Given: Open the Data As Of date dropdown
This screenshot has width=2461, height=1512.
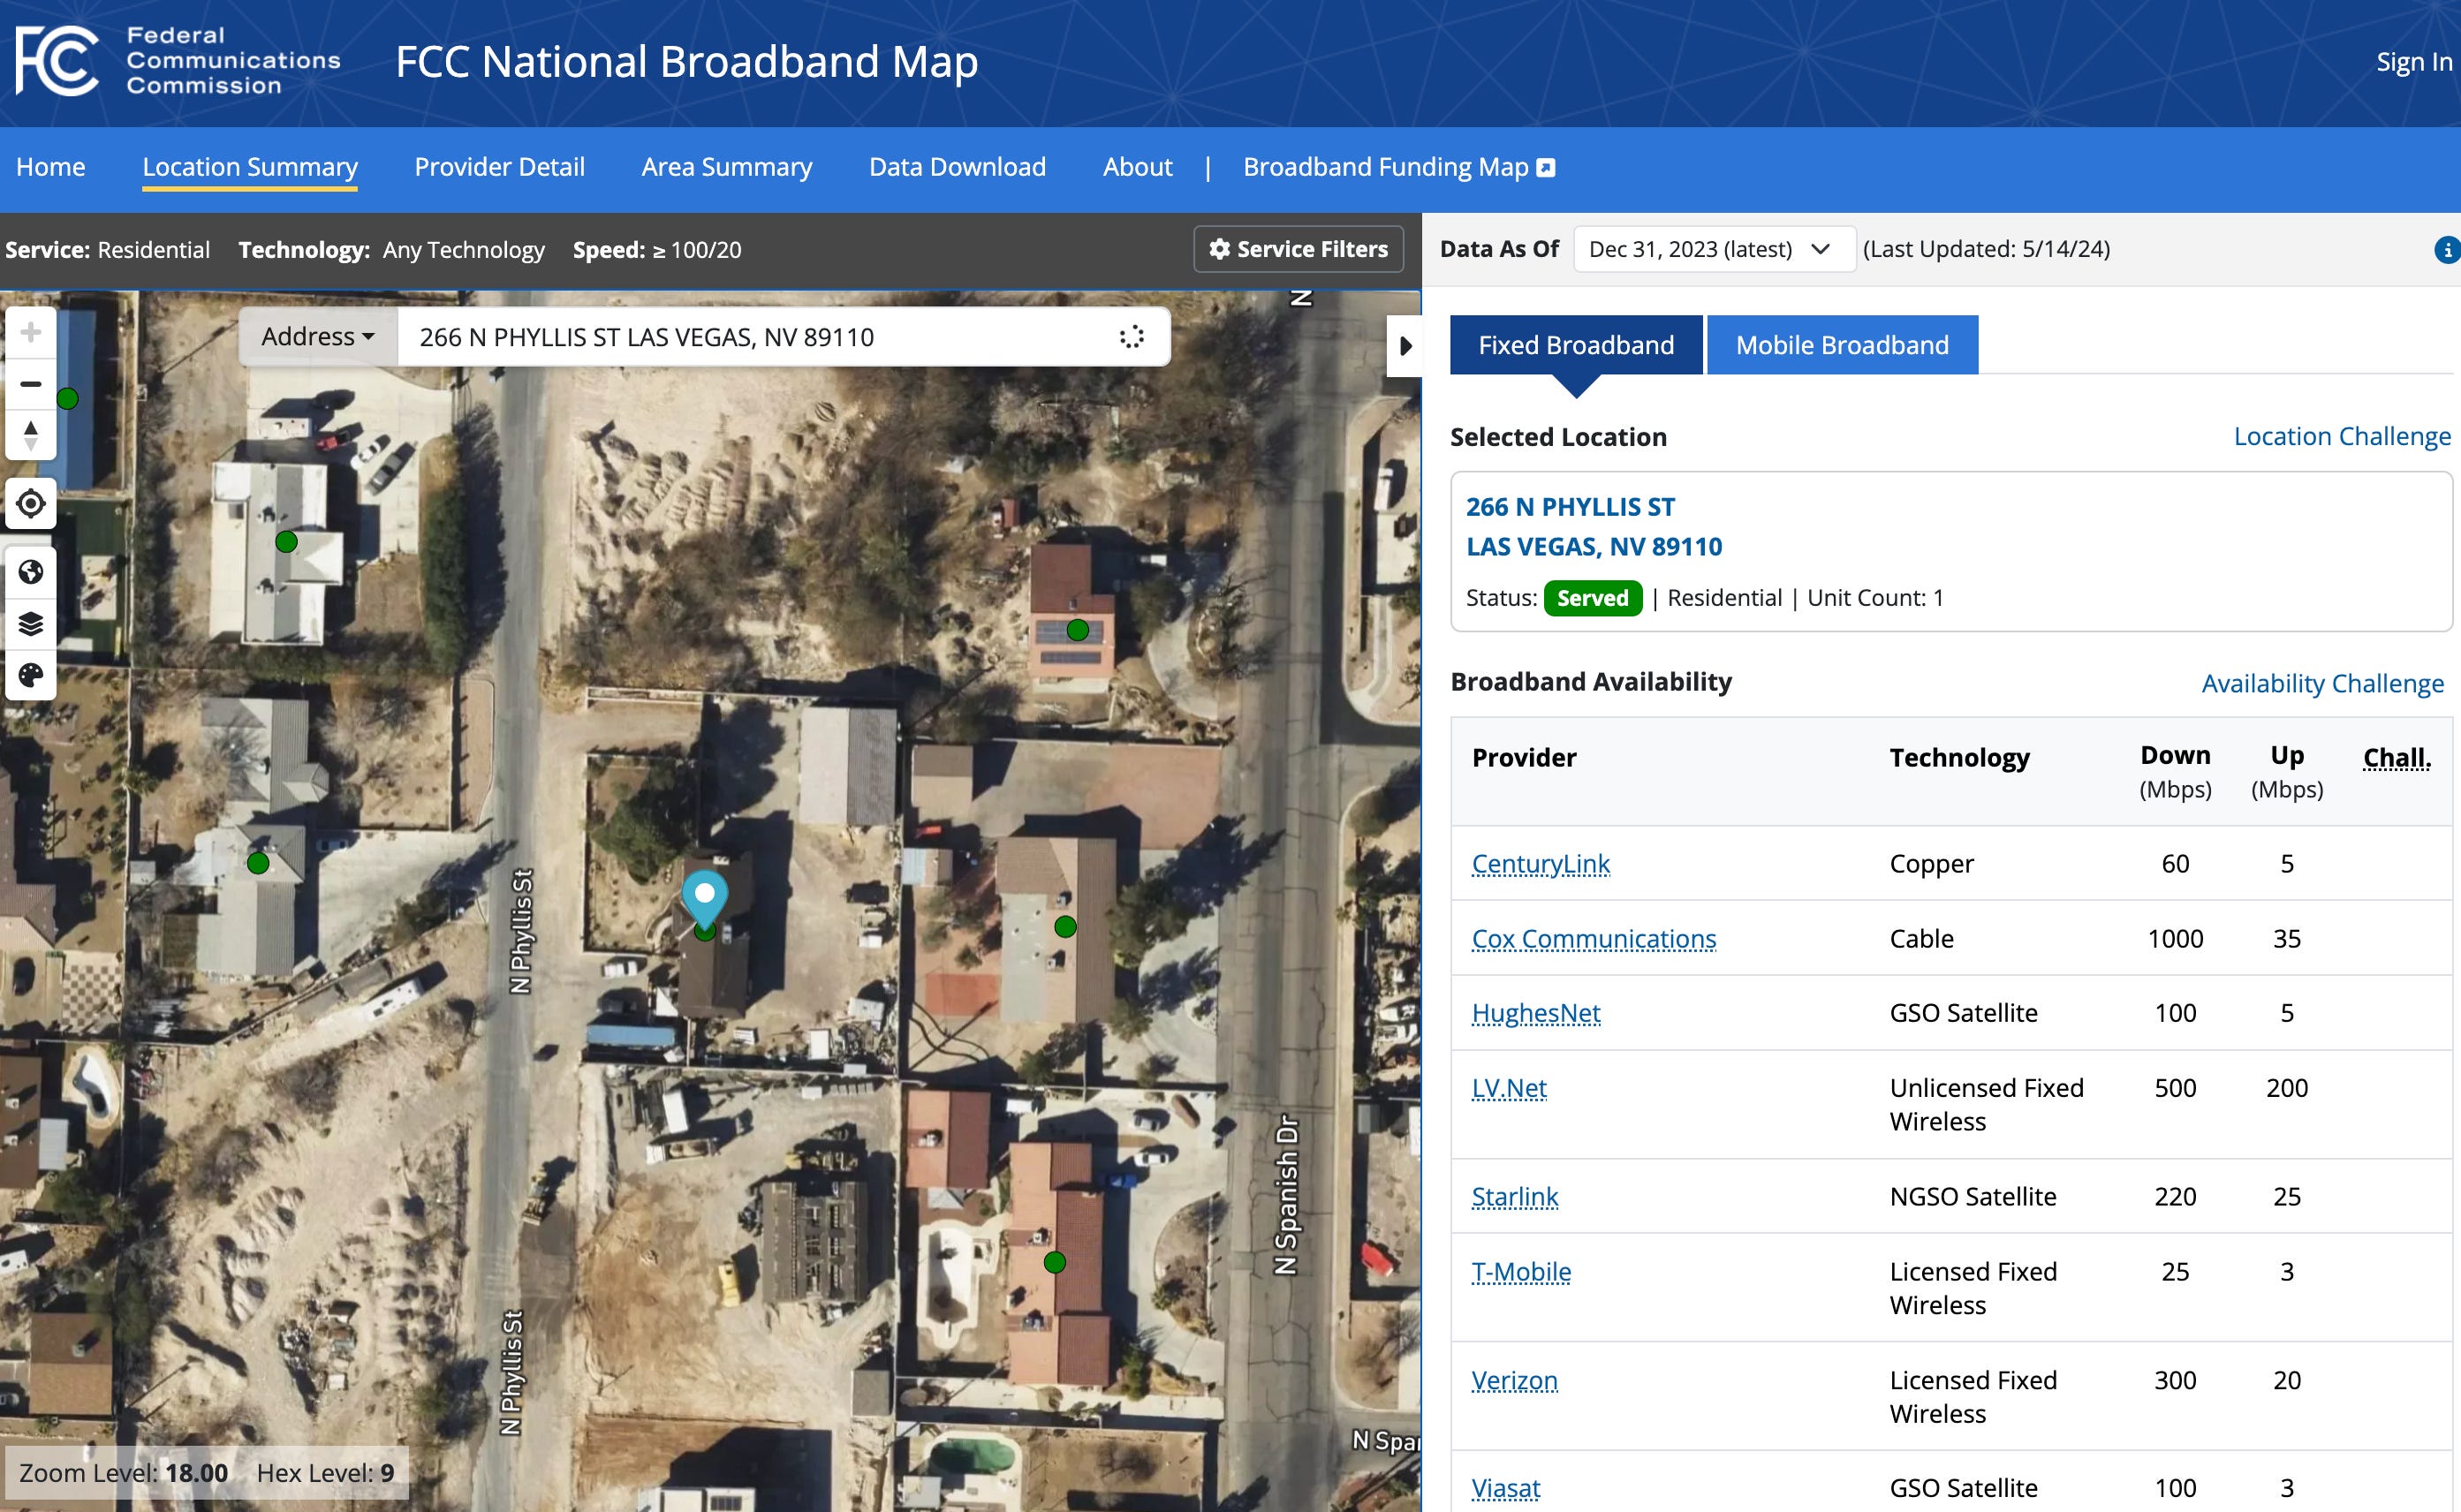Looking at the screenshot, I should pos(1714,249).
